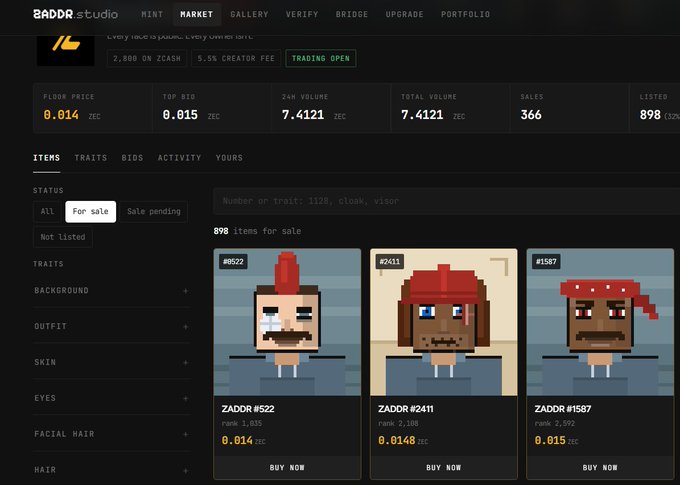Click the #0522 badge on the card

click(233, 262)
